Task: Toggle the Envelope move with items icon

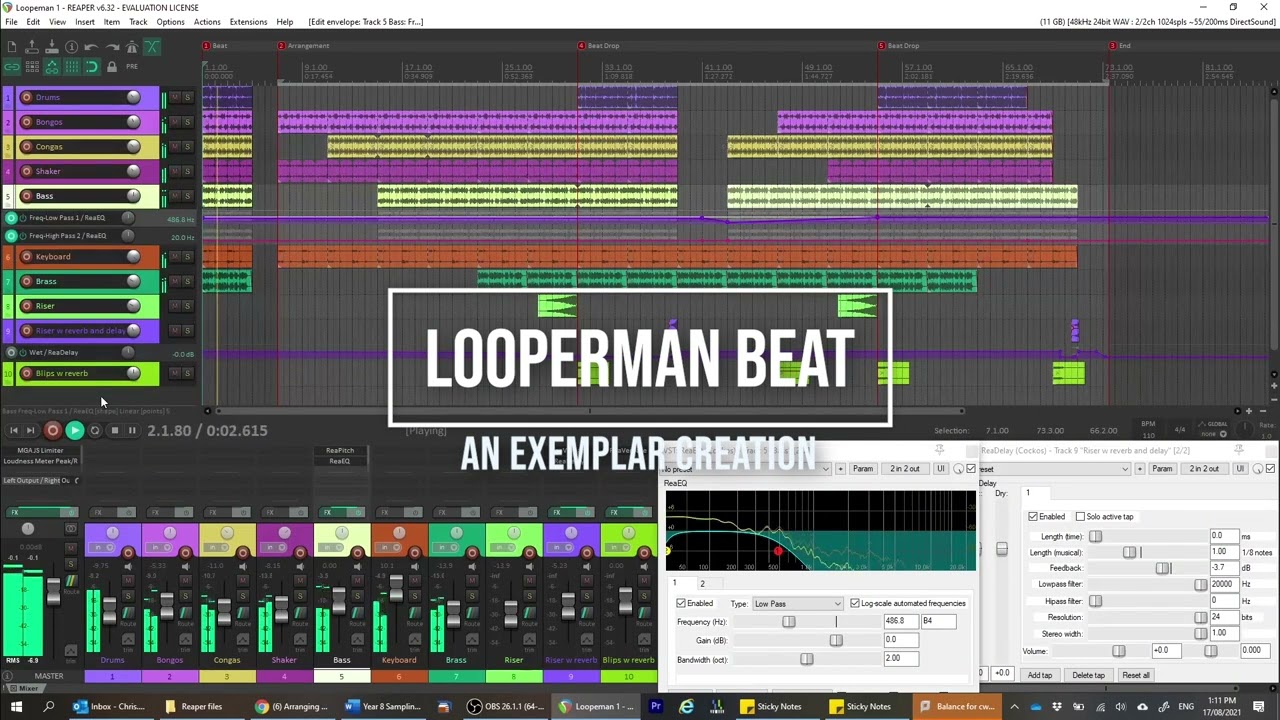Action: [x=52, y=67]
